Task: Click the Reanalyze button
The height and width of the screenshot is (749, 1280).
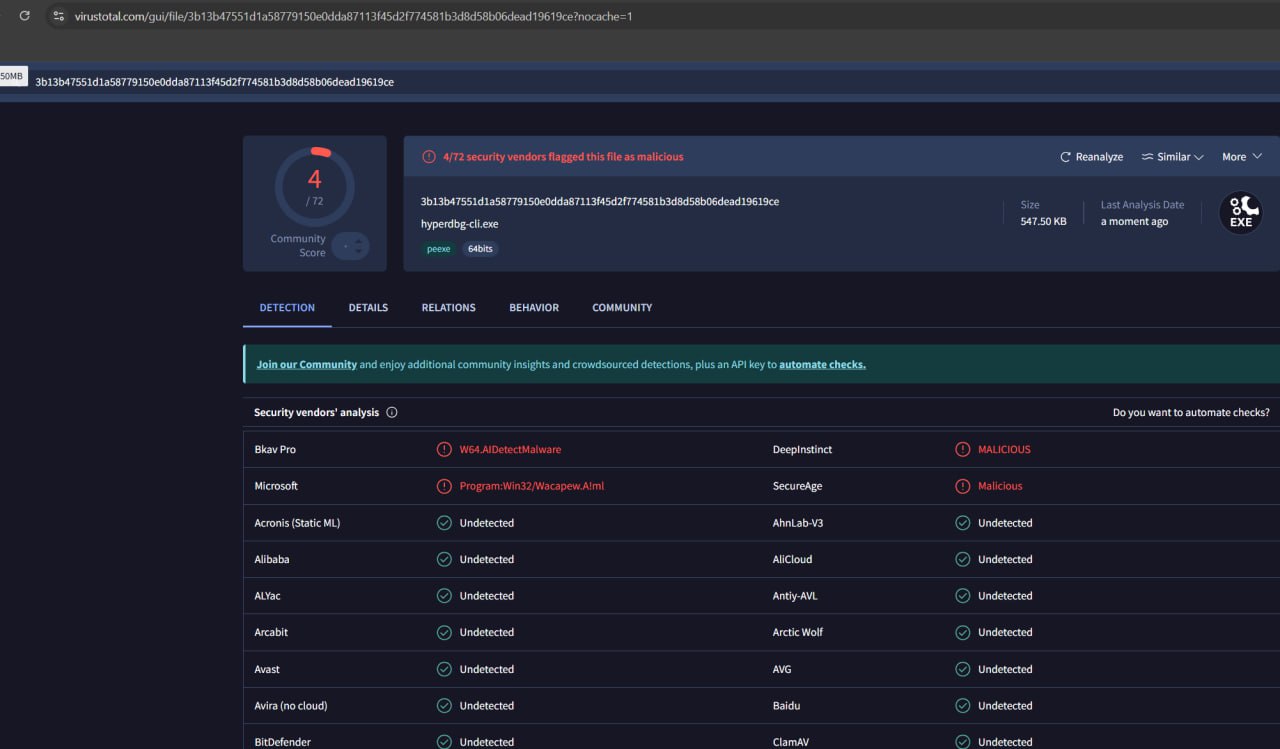Action: coord(1091,157)
